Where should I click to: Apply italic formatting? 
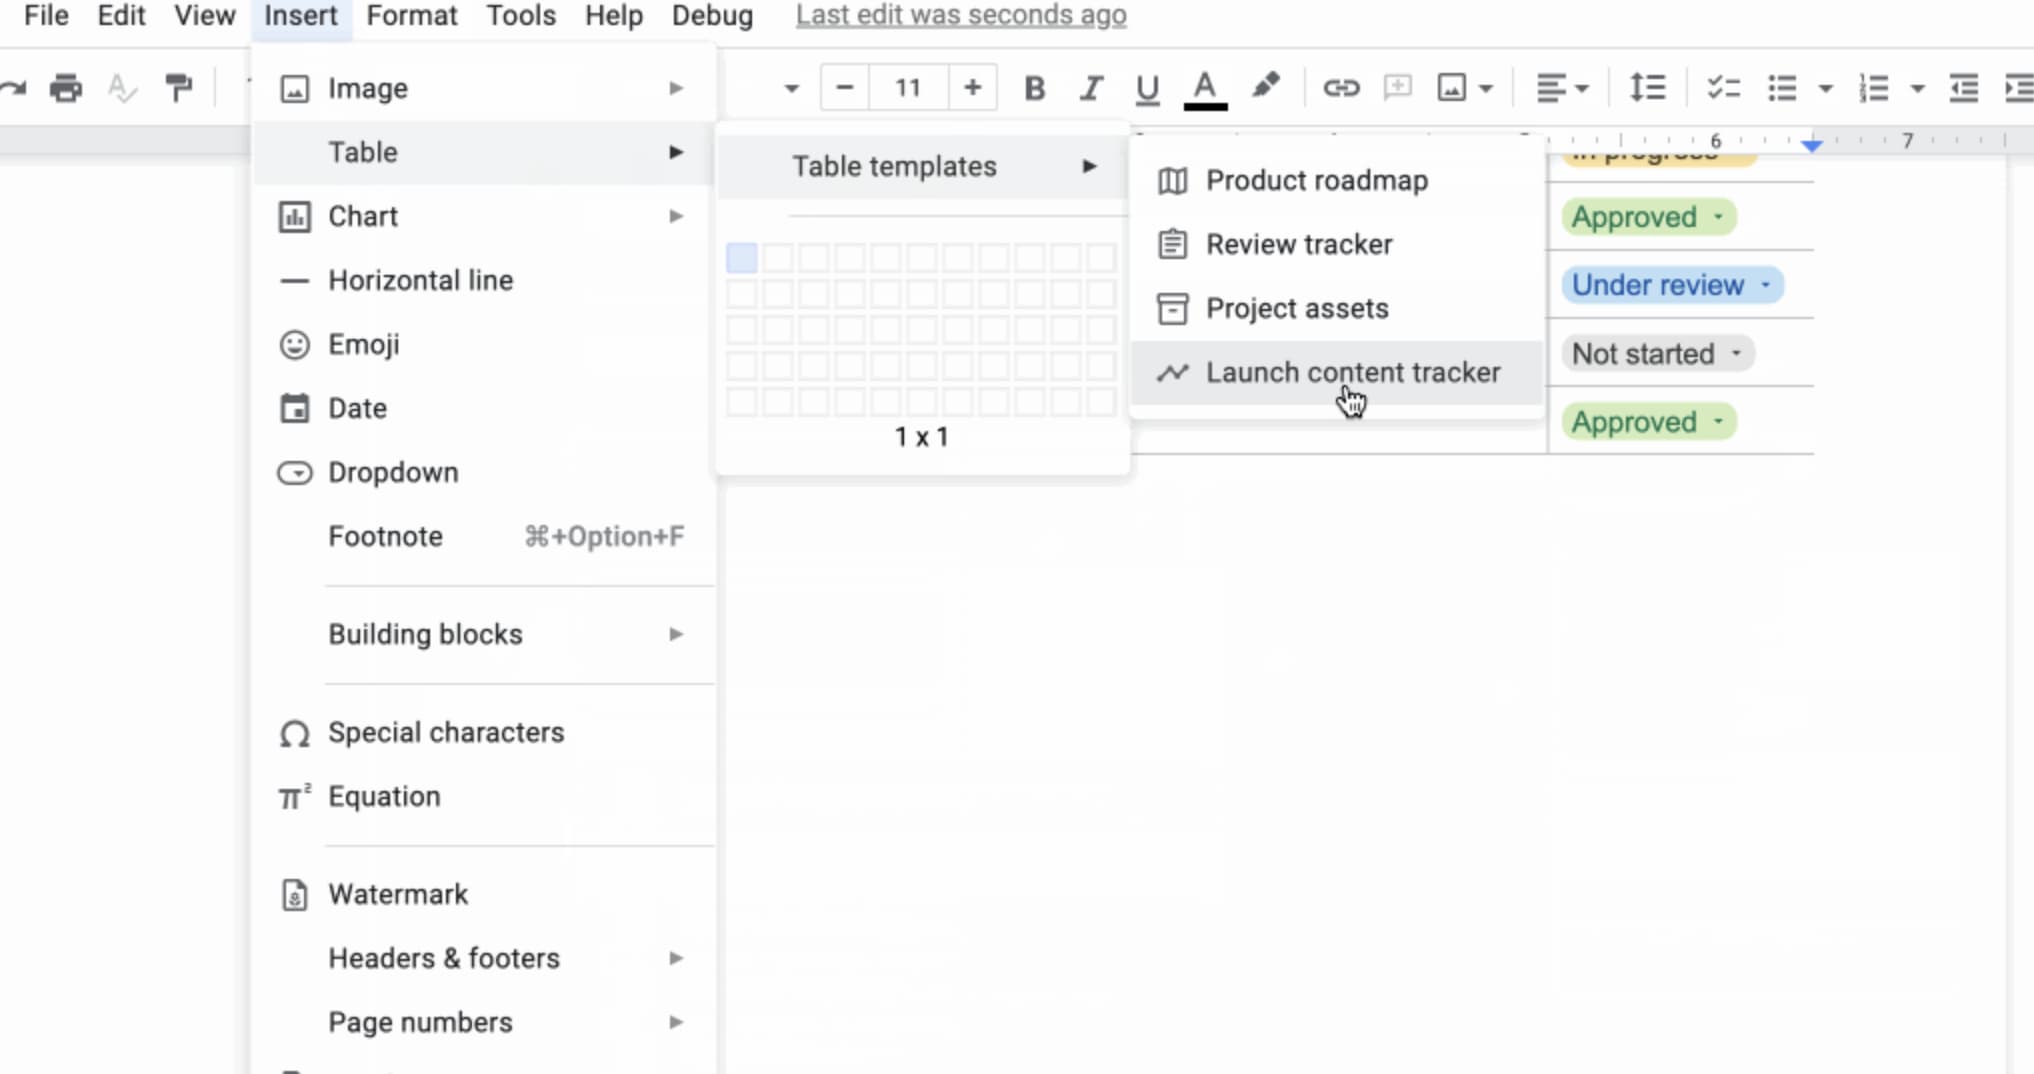tap(1090, 88)
